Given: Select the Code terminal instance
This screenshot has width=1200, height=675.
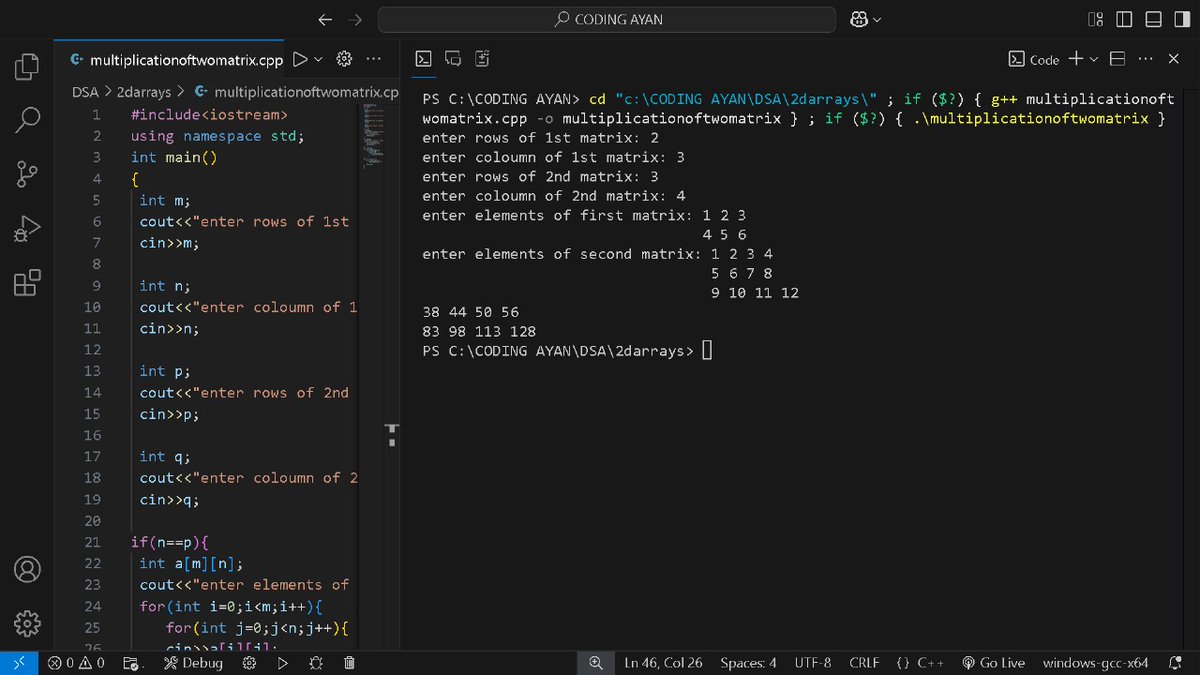Looking at the screenshot, I should click(x=1034, y=60).
